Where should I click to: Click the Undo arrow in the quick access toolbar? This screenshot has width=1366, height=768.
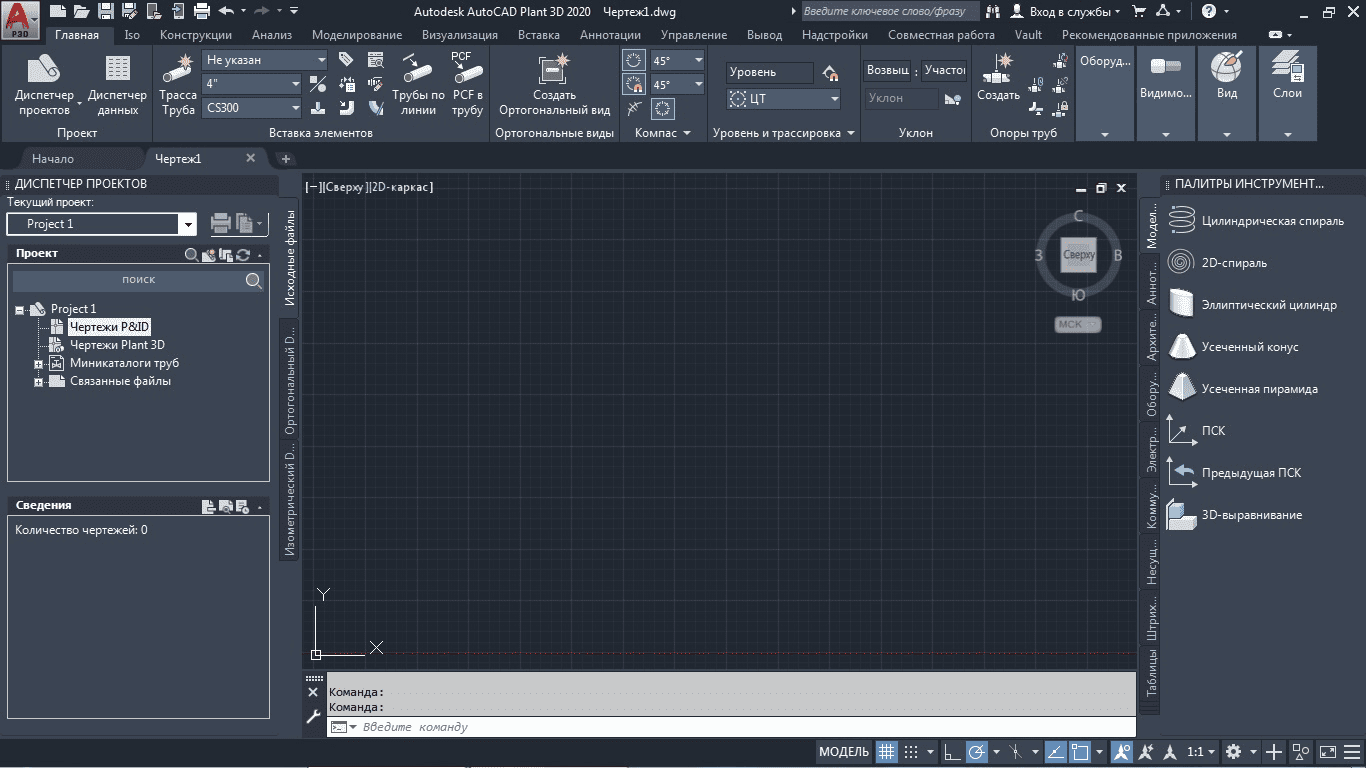click(225, 12)
